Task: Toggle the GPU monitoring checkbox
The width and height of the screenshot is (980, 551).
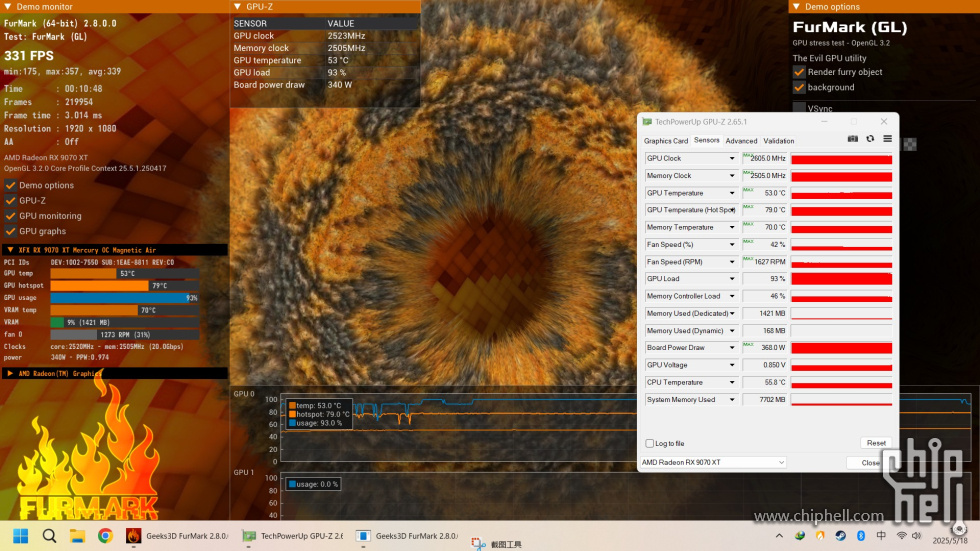Action: 11,216
